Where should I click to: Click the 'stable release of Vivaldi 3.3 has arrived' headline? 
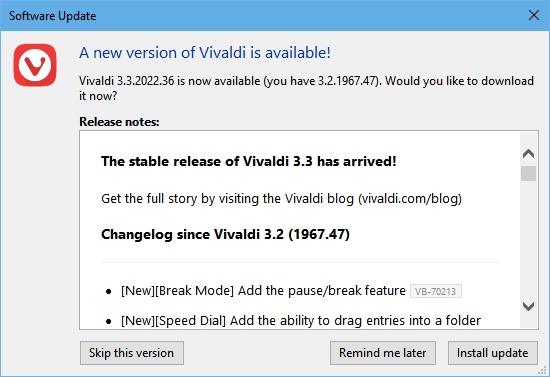[249, 161]
